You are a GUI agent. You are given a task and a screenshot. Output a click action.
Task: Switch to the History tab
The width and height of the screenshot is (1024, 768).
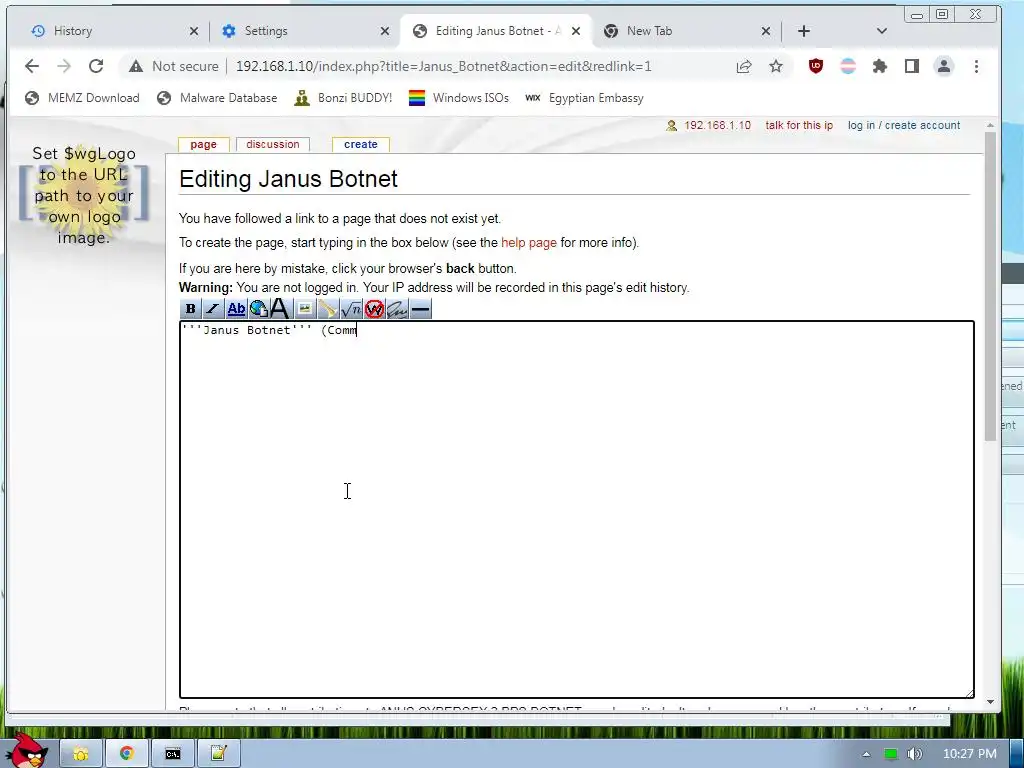tap(111, 31)
